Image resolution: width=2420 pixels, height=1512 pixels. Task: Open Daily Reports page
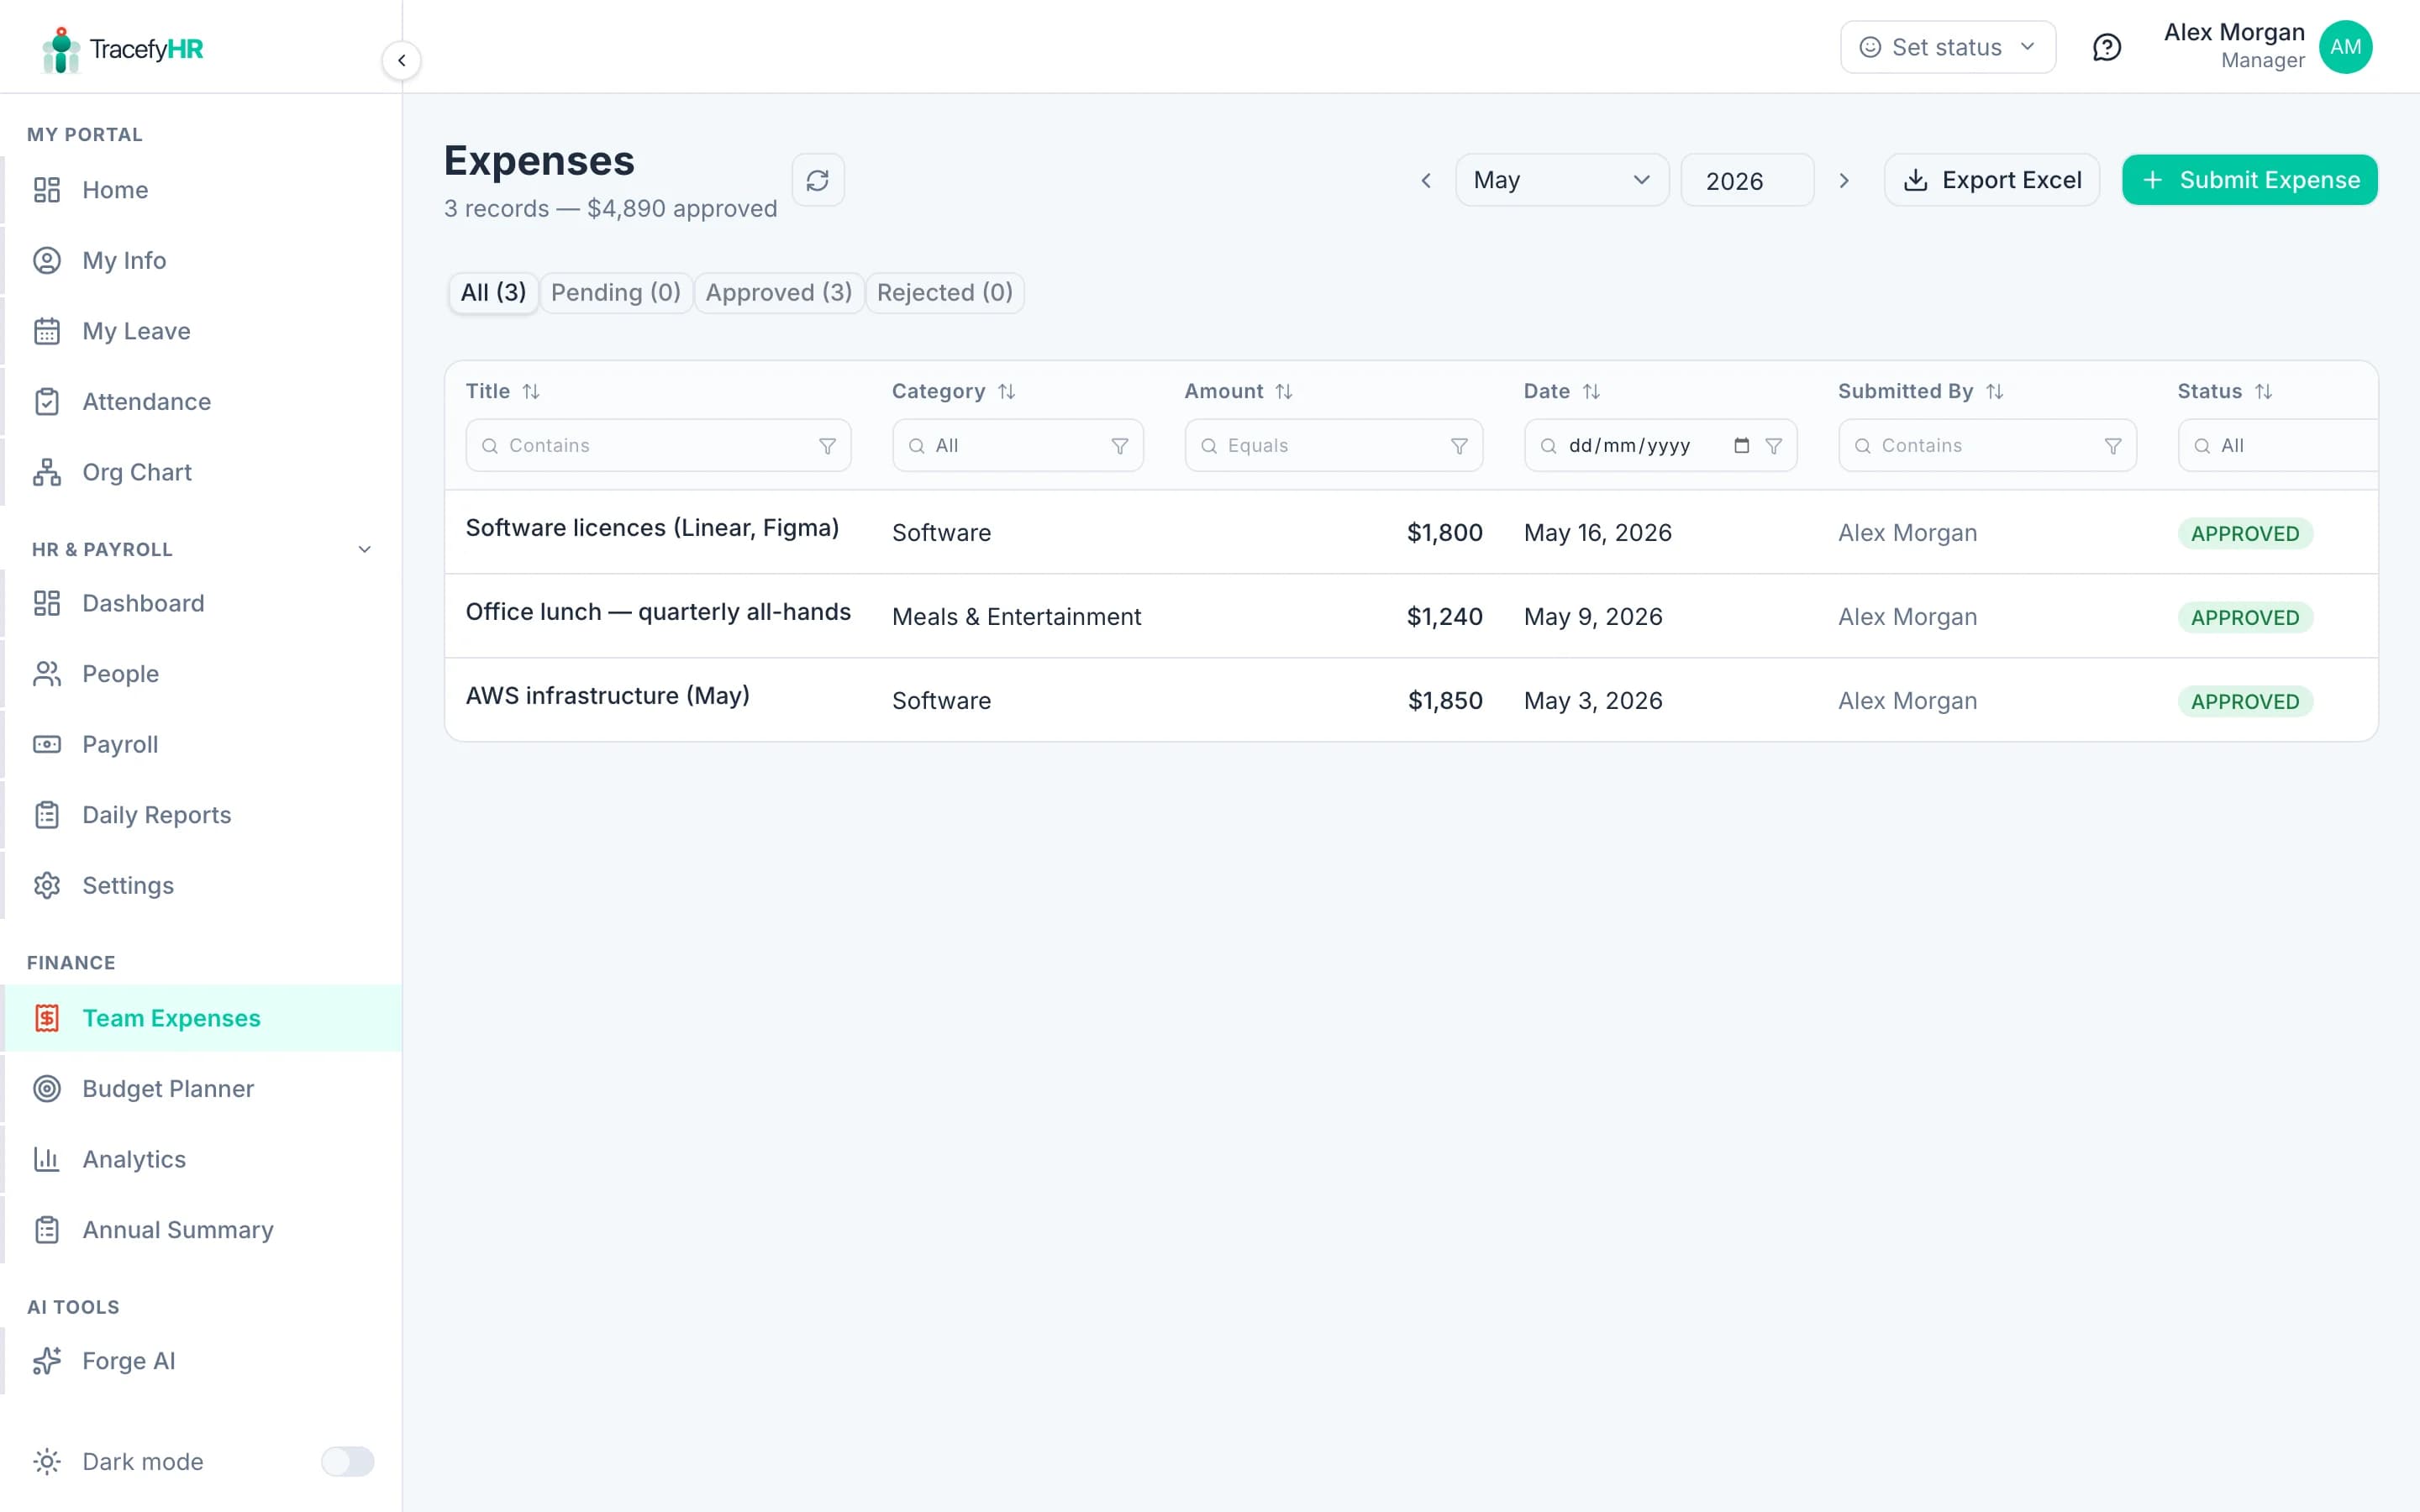tap(202, 815)
